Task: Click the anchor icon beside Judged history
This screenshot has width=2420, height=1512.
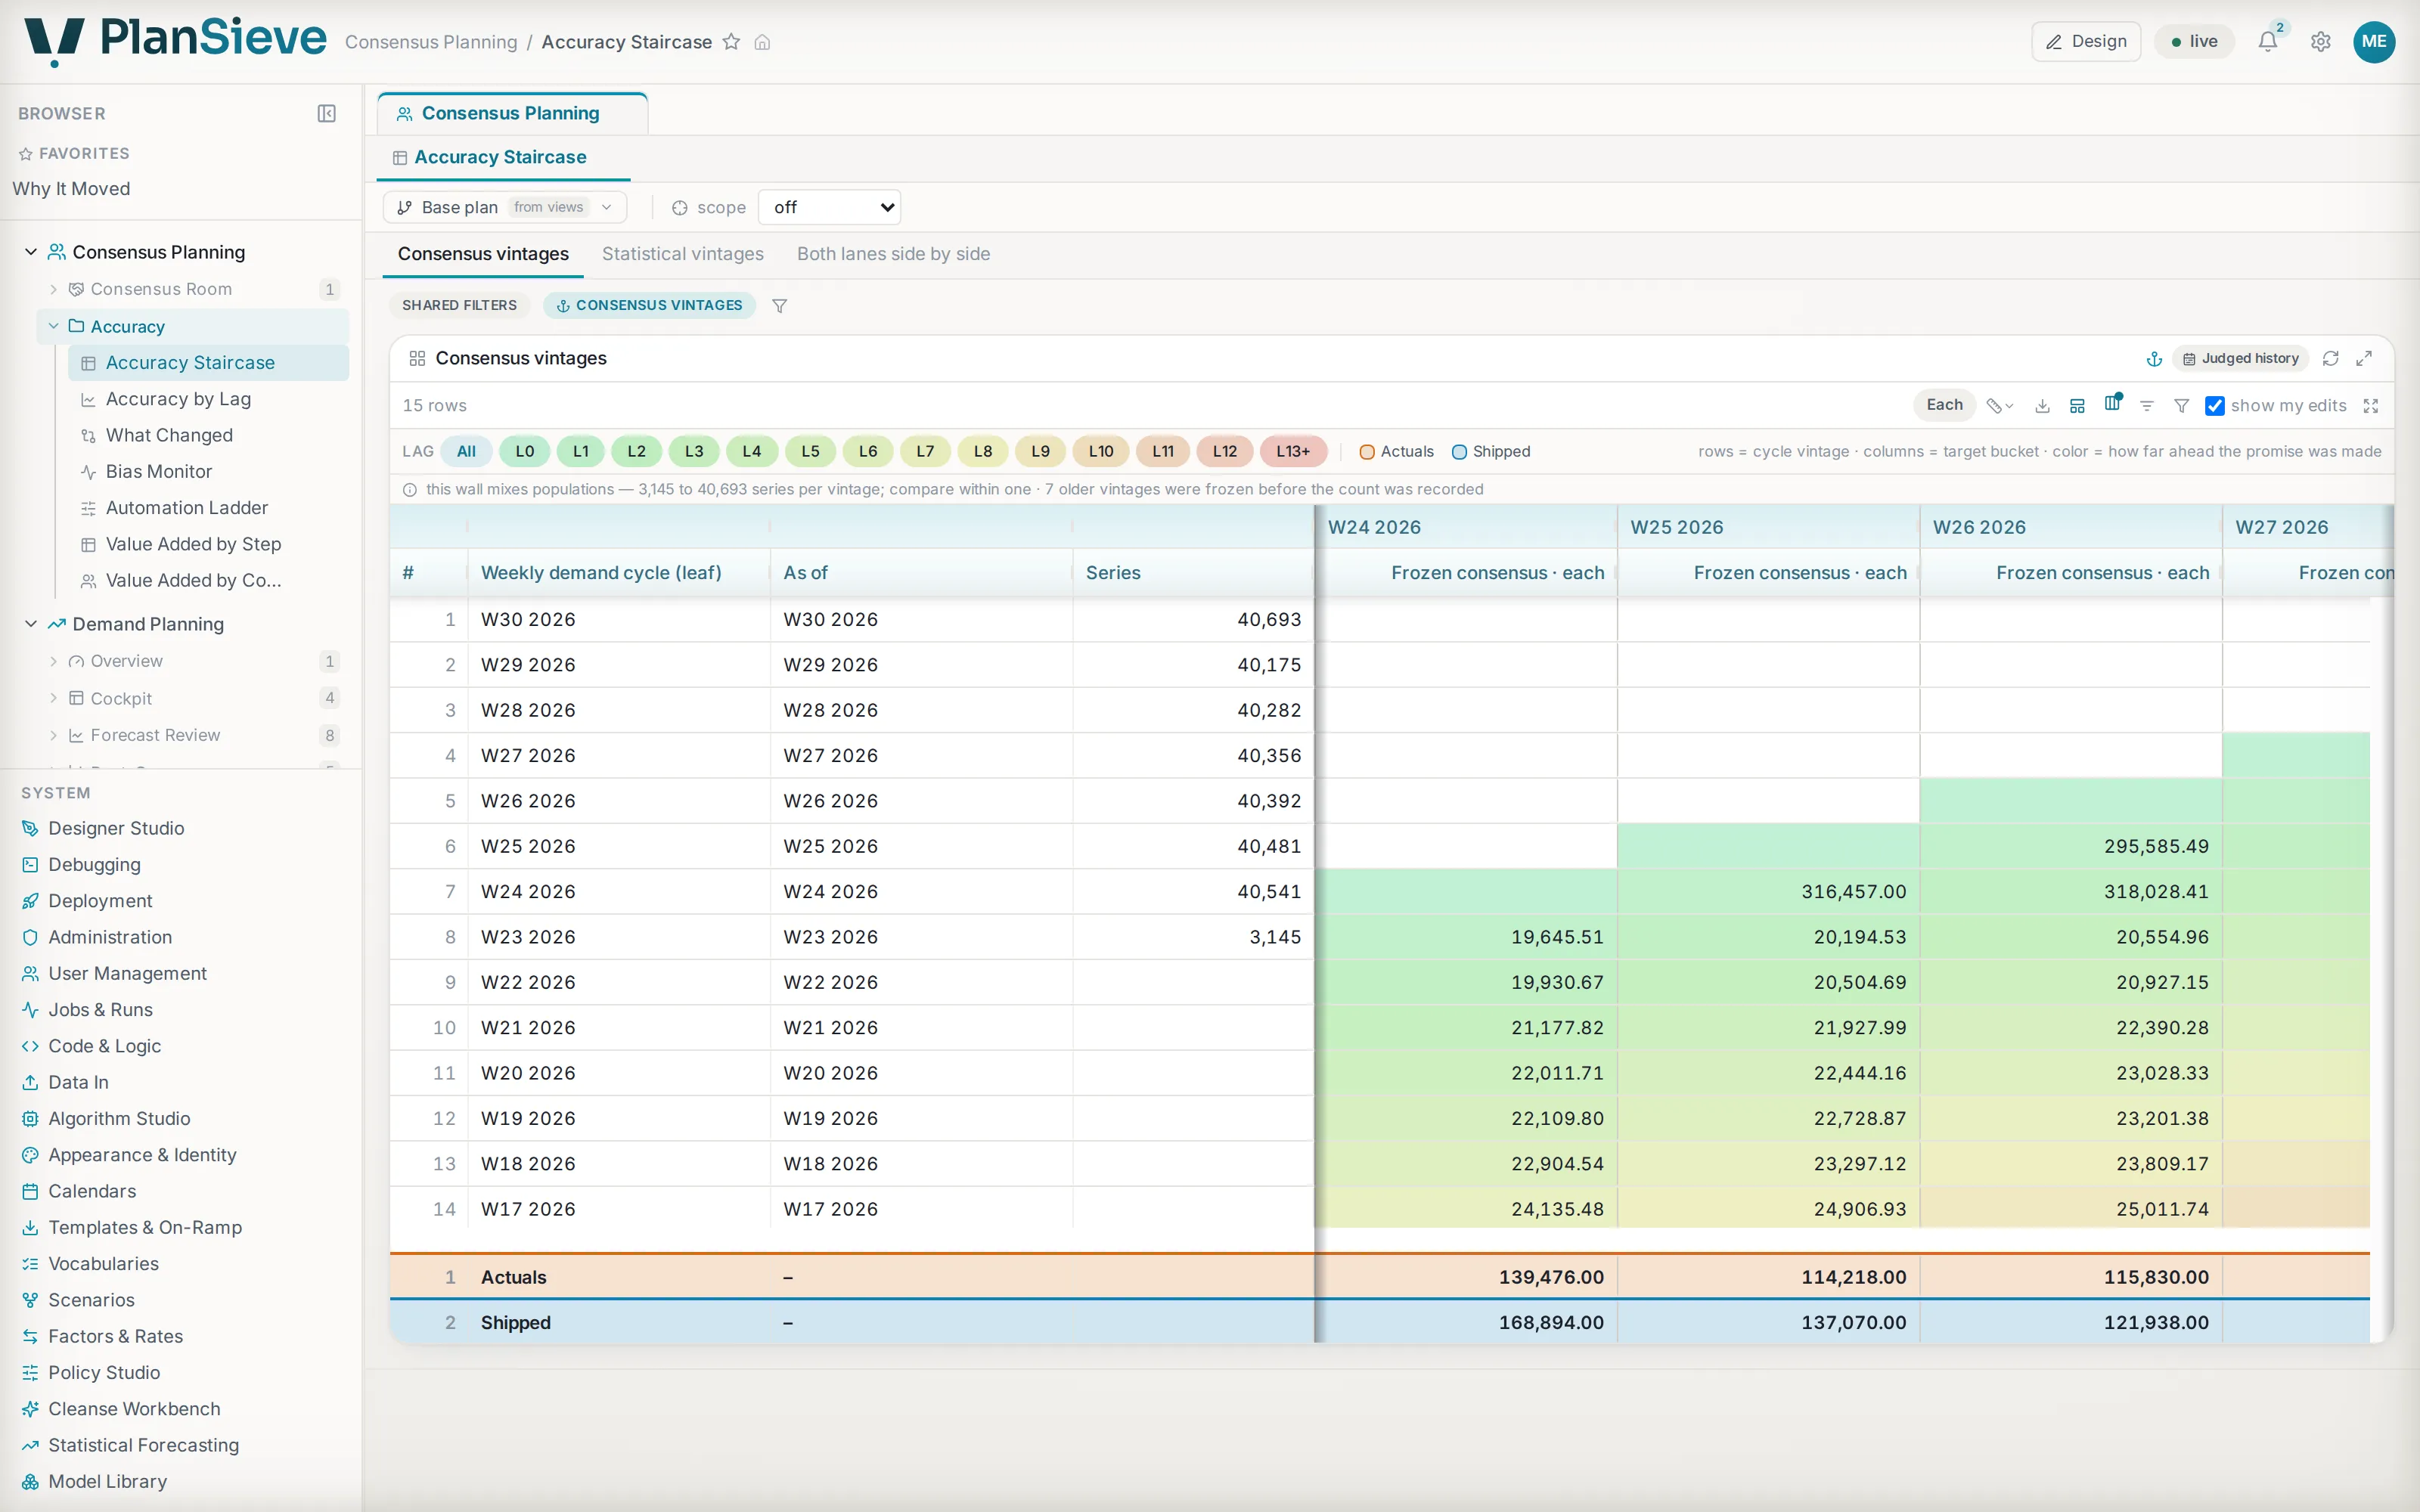Action: [x=2154, y=358]
